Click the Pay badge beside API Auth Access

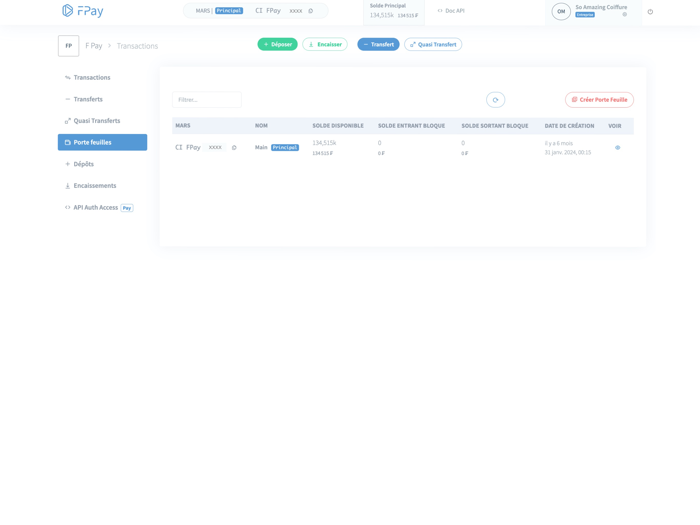pyautogui.click(x=127, y=208)
